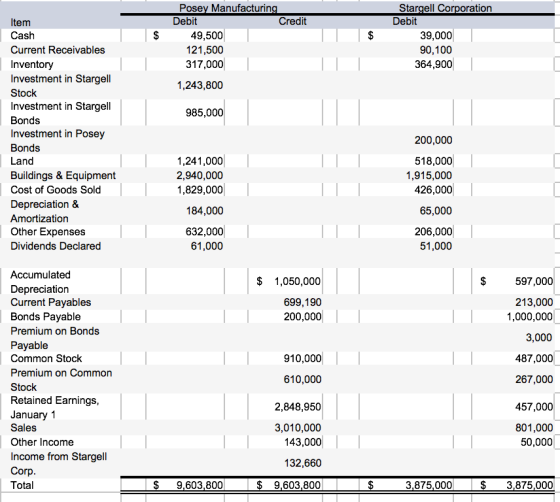Select Posey buildings value 2,940,000

click(200, 176)
